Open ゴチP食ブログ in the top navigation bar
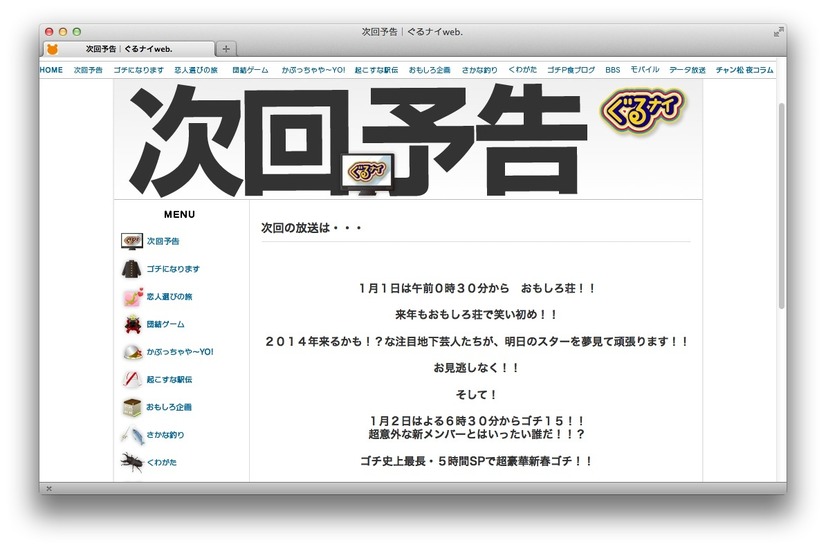 coord(570,70)
